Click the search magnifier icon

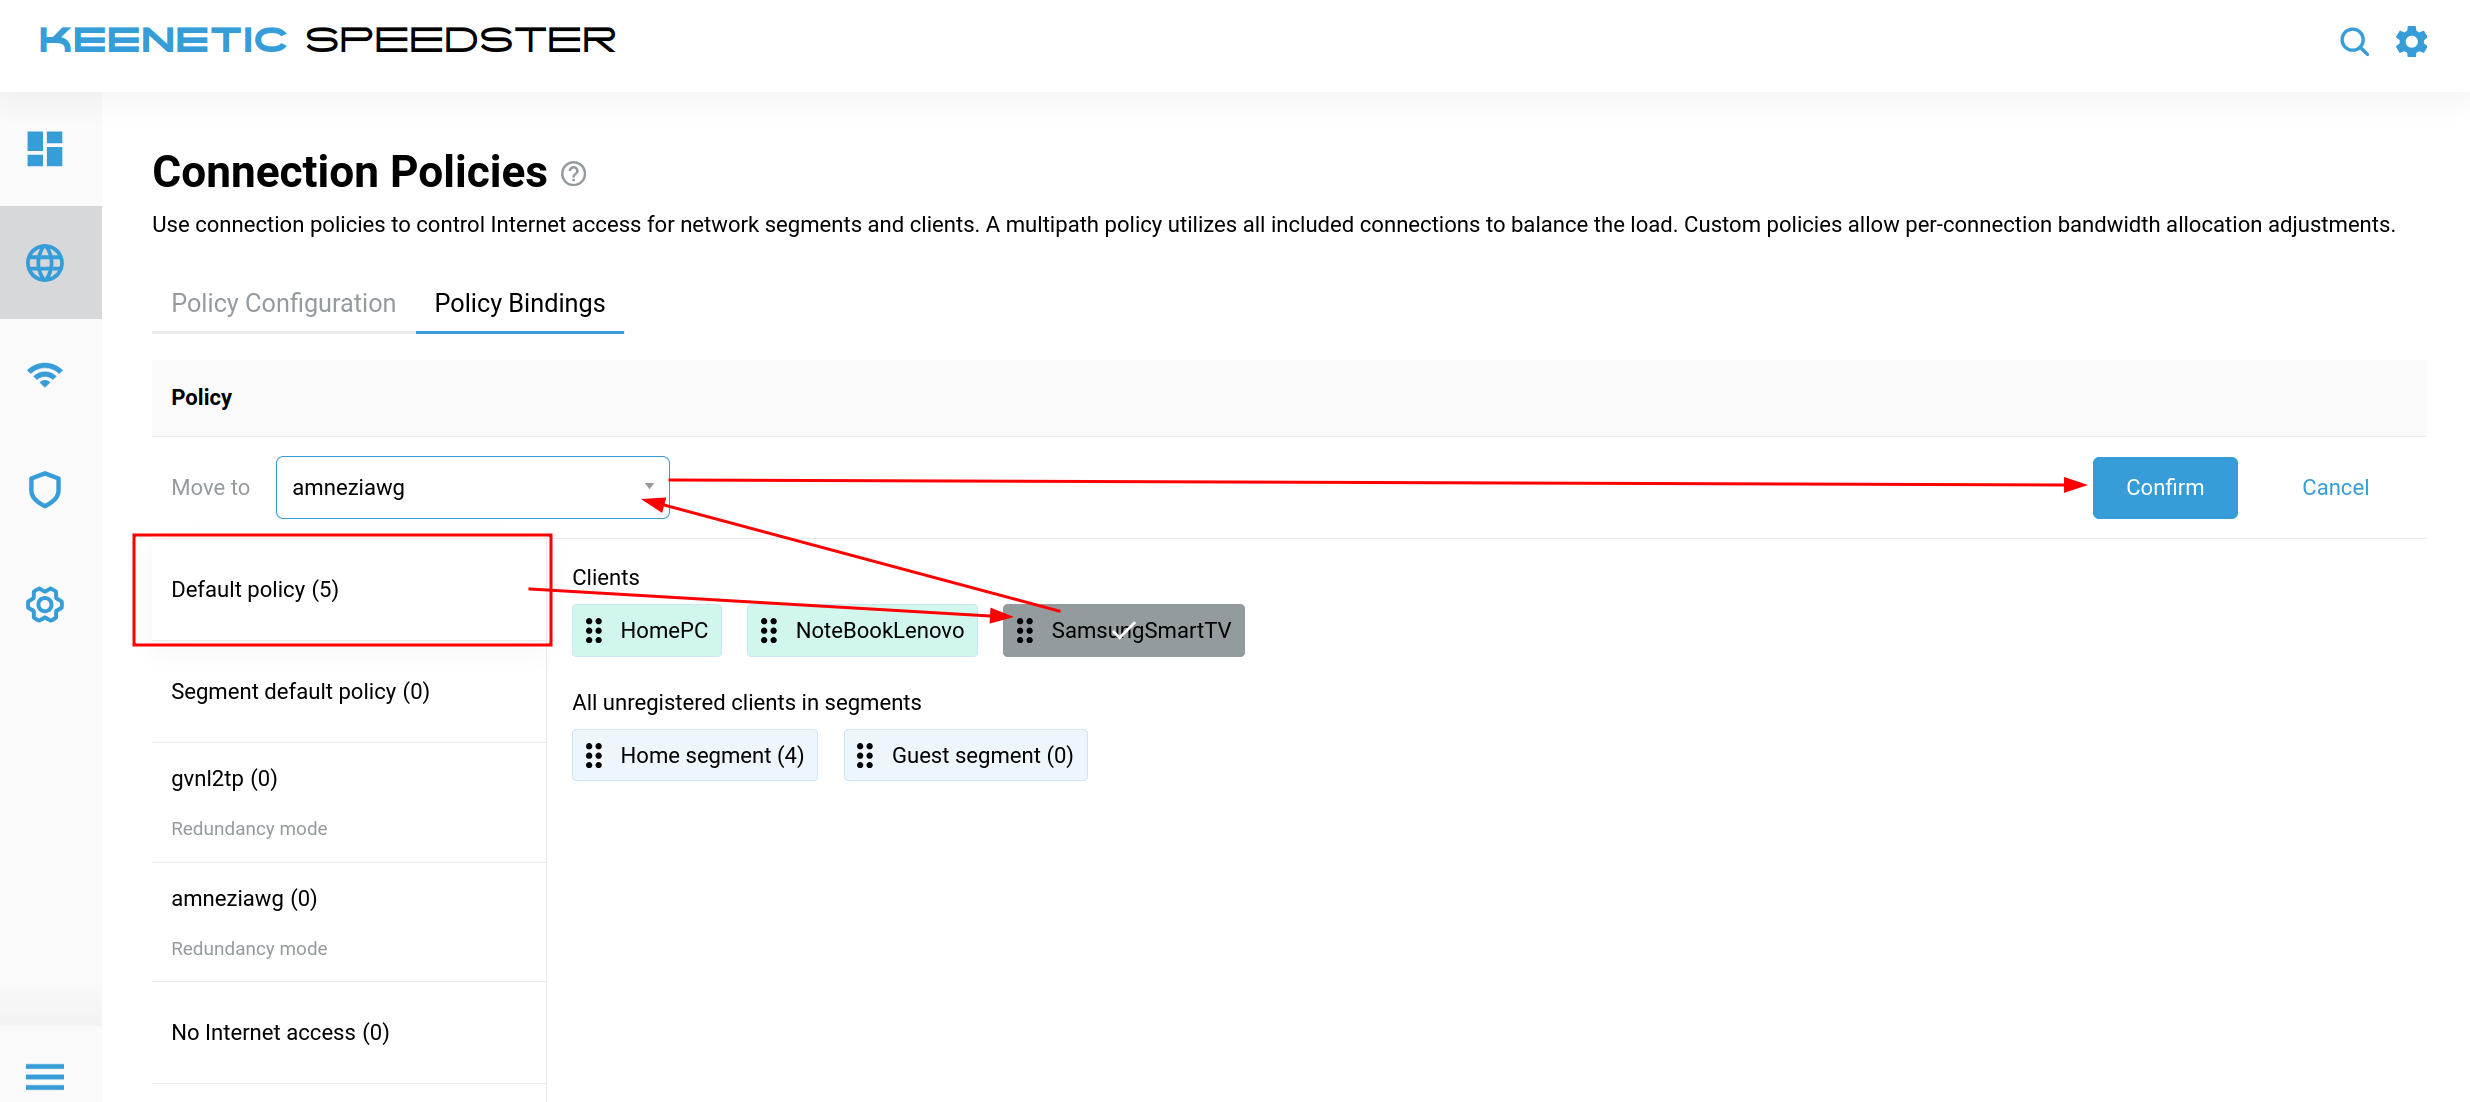(x=2354, y=42)
